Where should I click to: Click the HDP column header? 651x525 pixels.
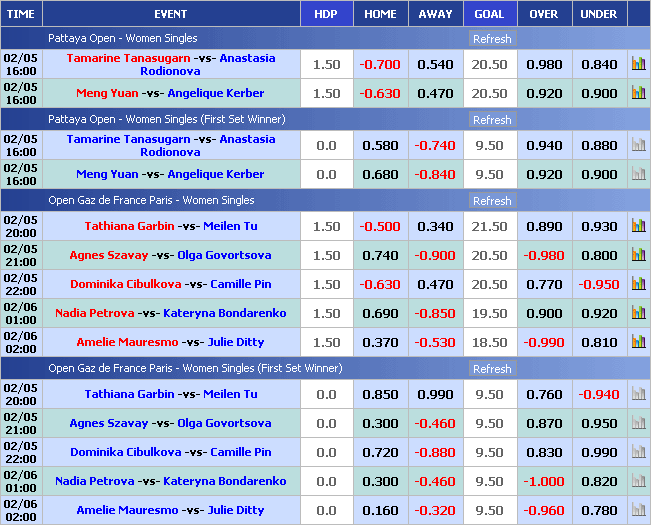[x=326, y=14]
